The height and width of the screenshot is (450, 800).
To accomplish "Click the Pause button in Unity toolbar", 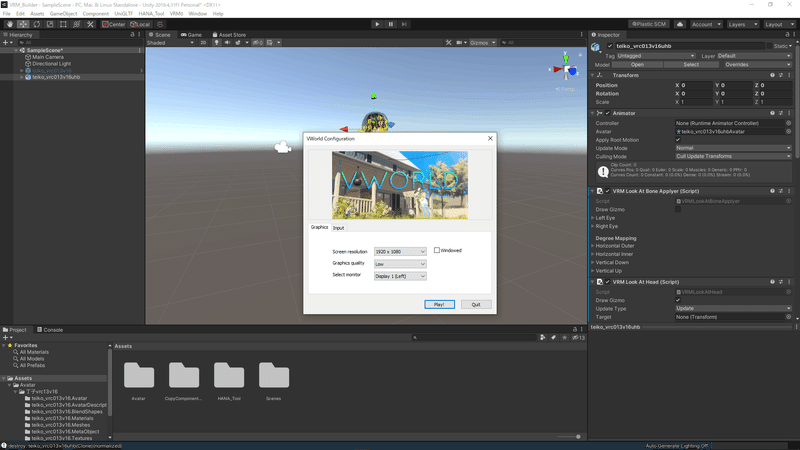I will coord(391,24).
